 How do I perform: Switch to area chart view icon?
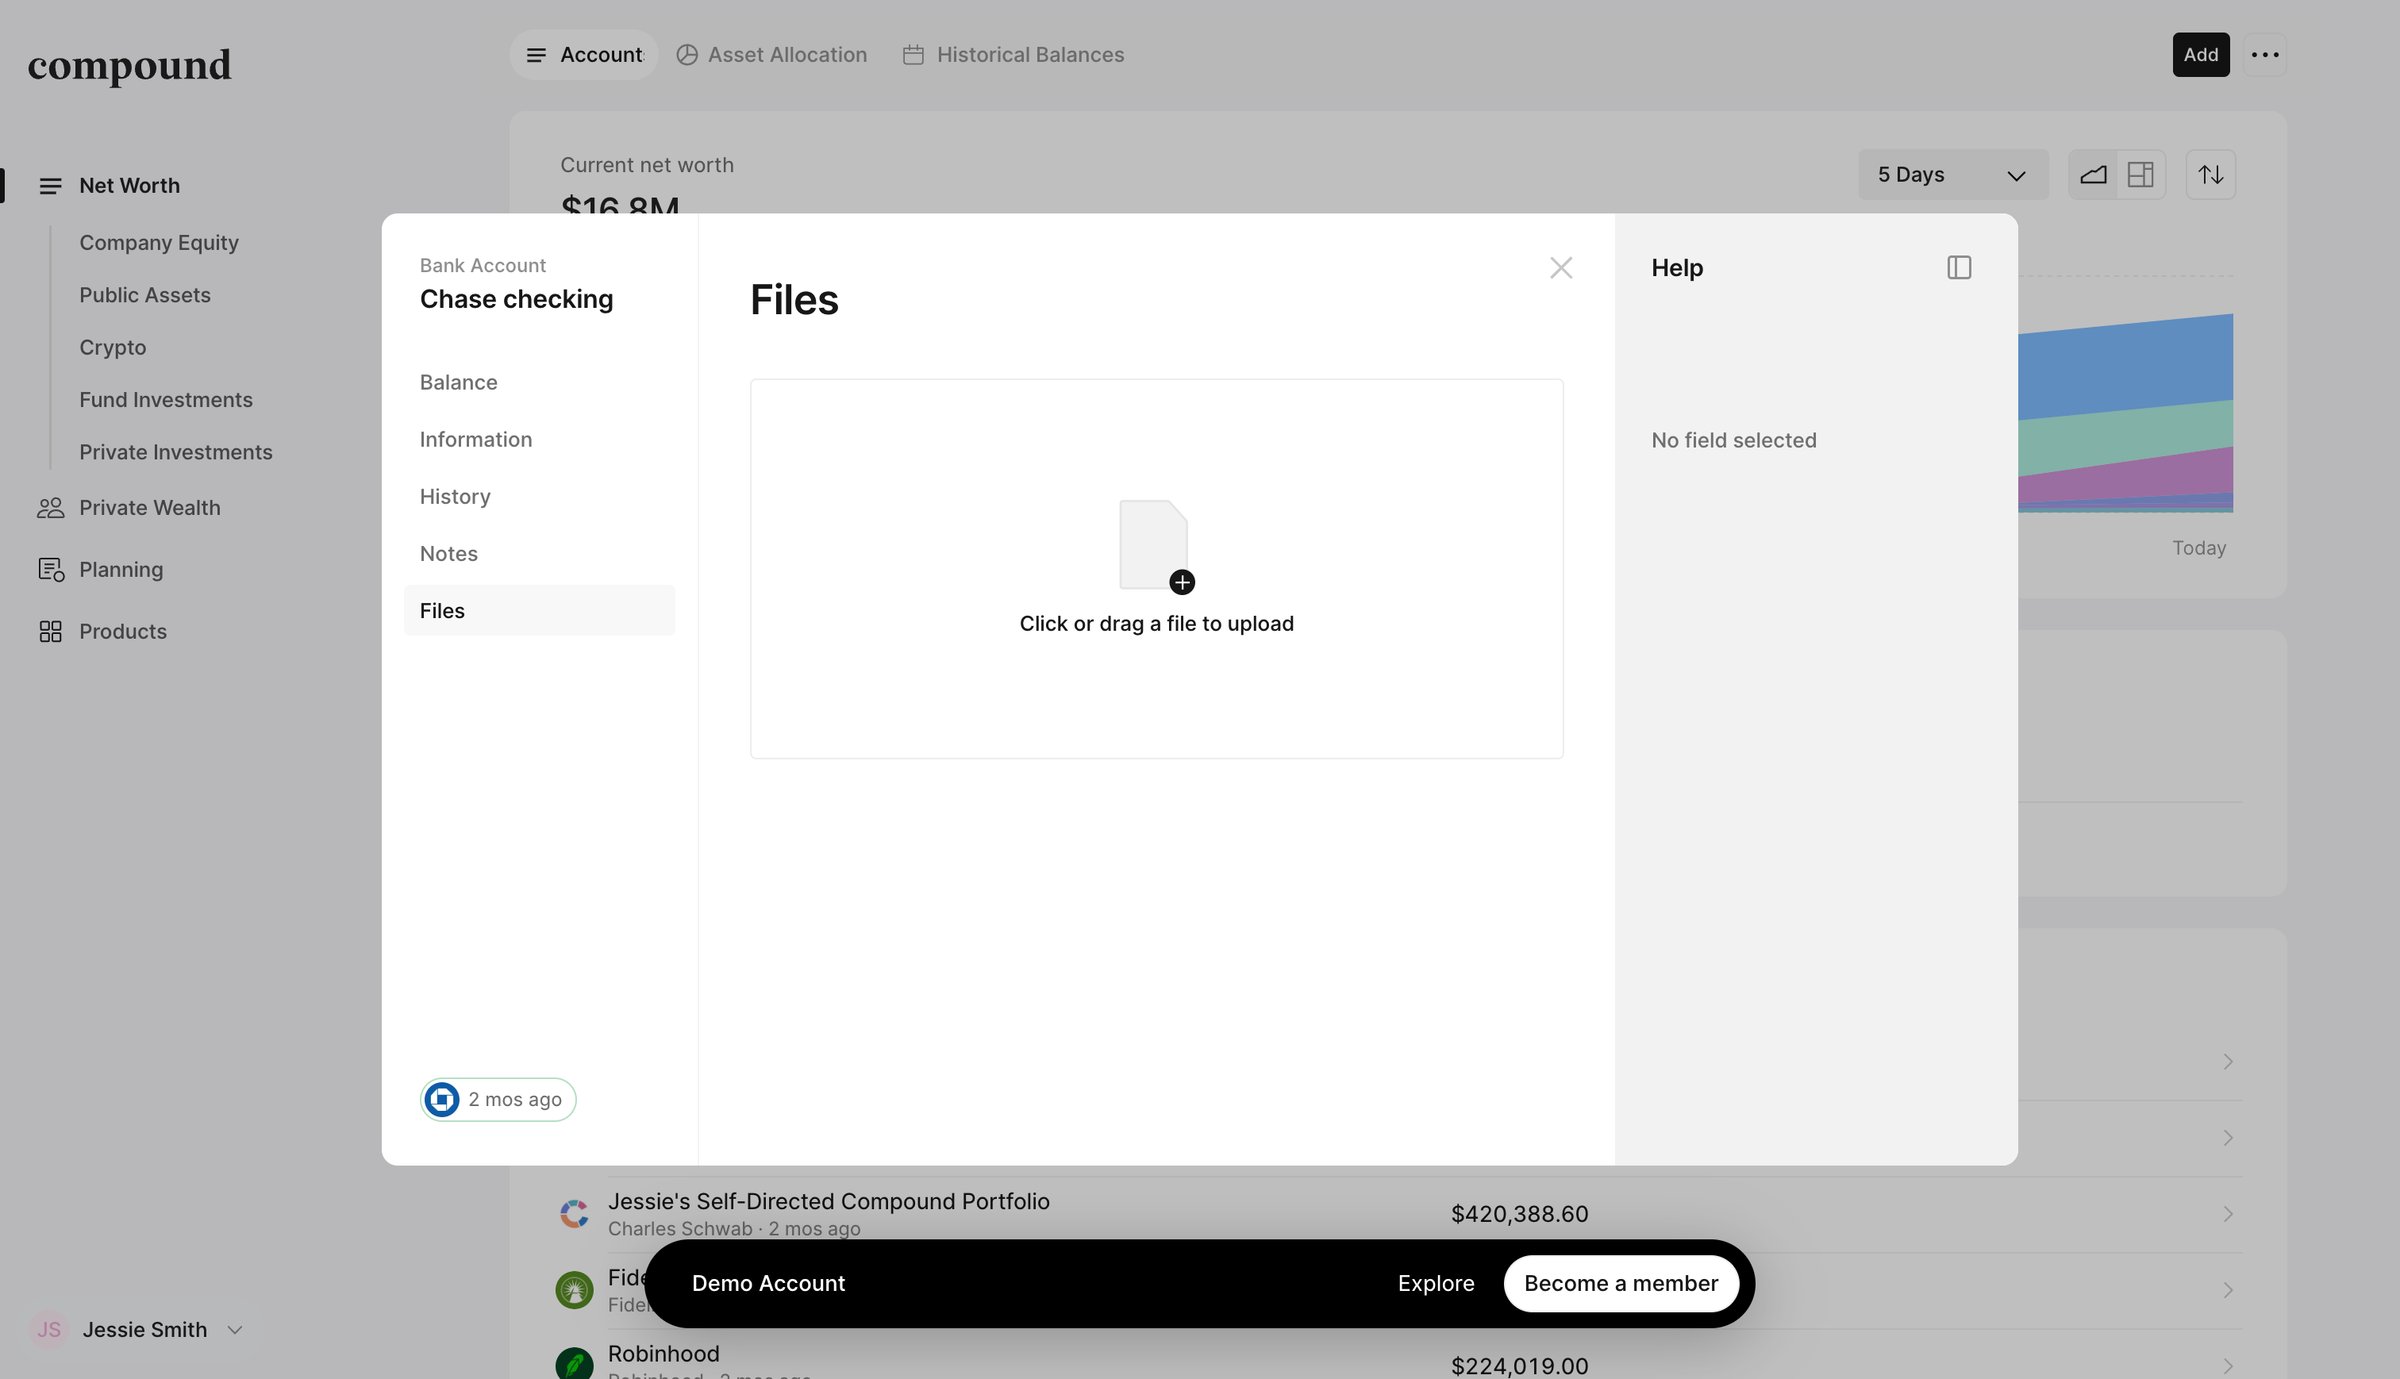(x=2093, y=175)
